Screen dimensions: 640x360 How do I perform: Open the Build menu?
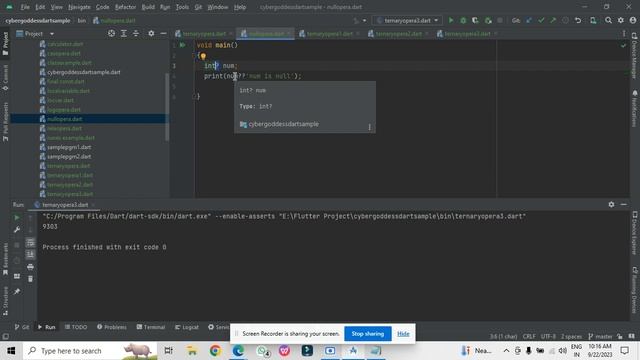point(148,7)
